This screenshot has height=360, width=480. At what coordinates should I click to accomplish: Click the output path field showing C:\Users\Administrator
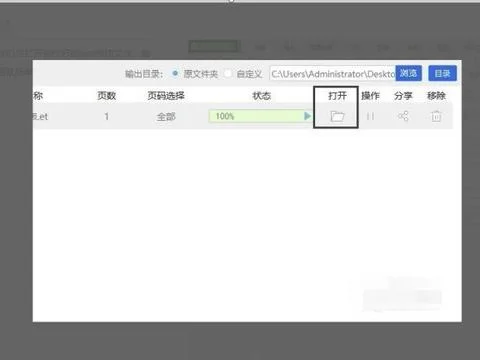pos(333,74)
